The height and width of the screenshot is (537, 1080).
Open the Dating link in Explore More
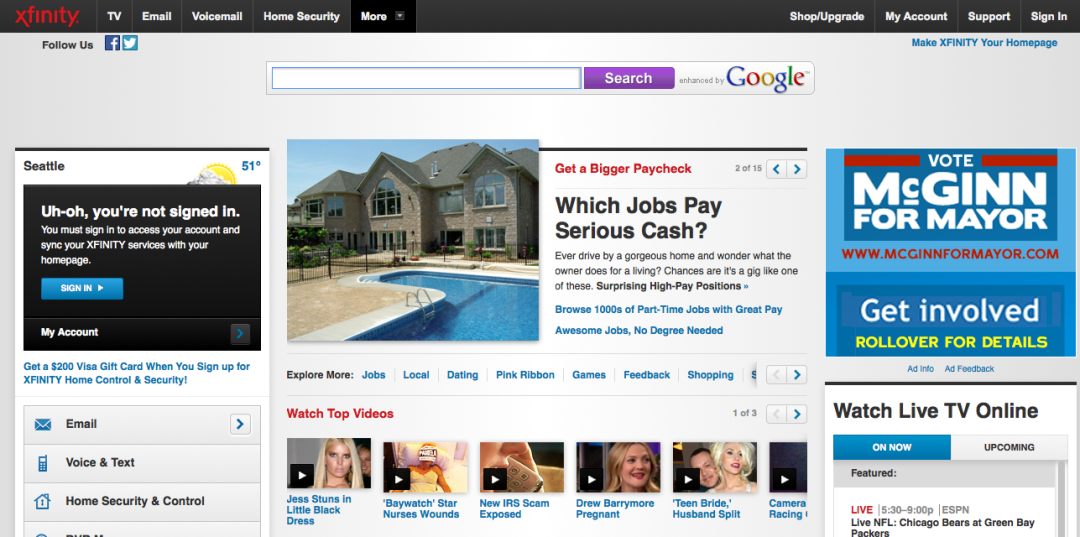coord(462,375)
